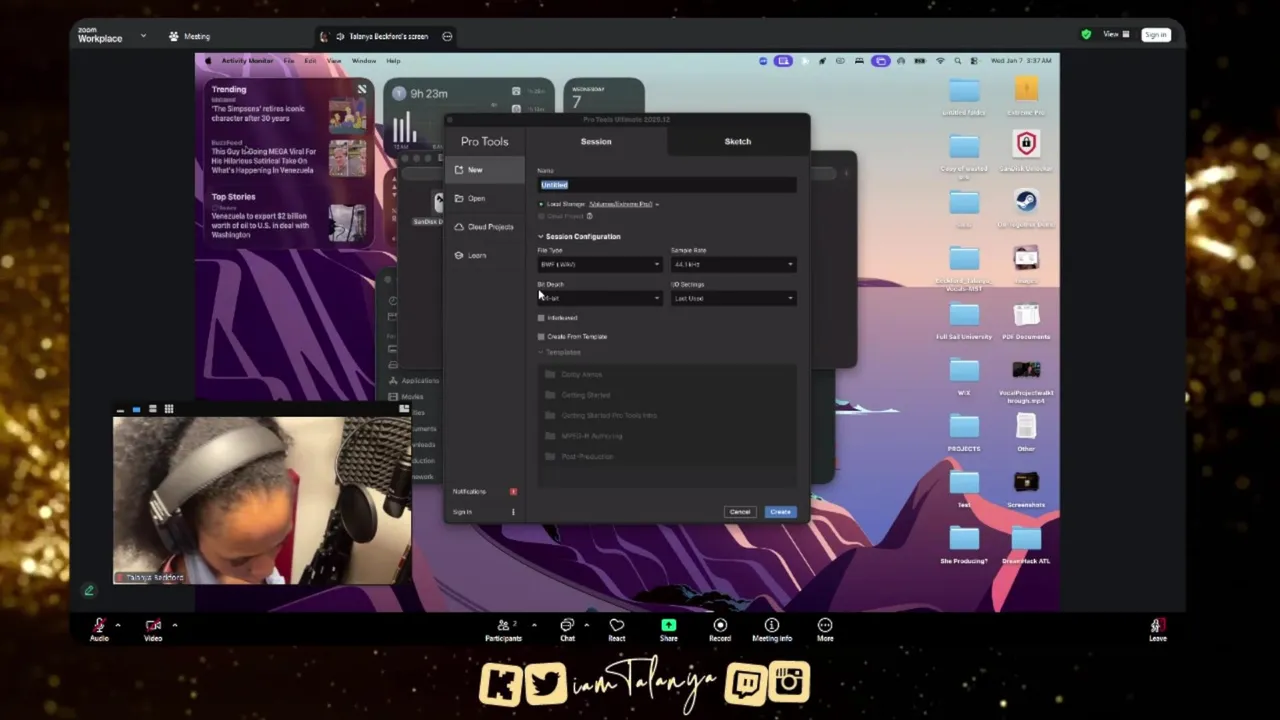Enable the Interleaved checkbox

pyautogui.click(x=541, y=318)
